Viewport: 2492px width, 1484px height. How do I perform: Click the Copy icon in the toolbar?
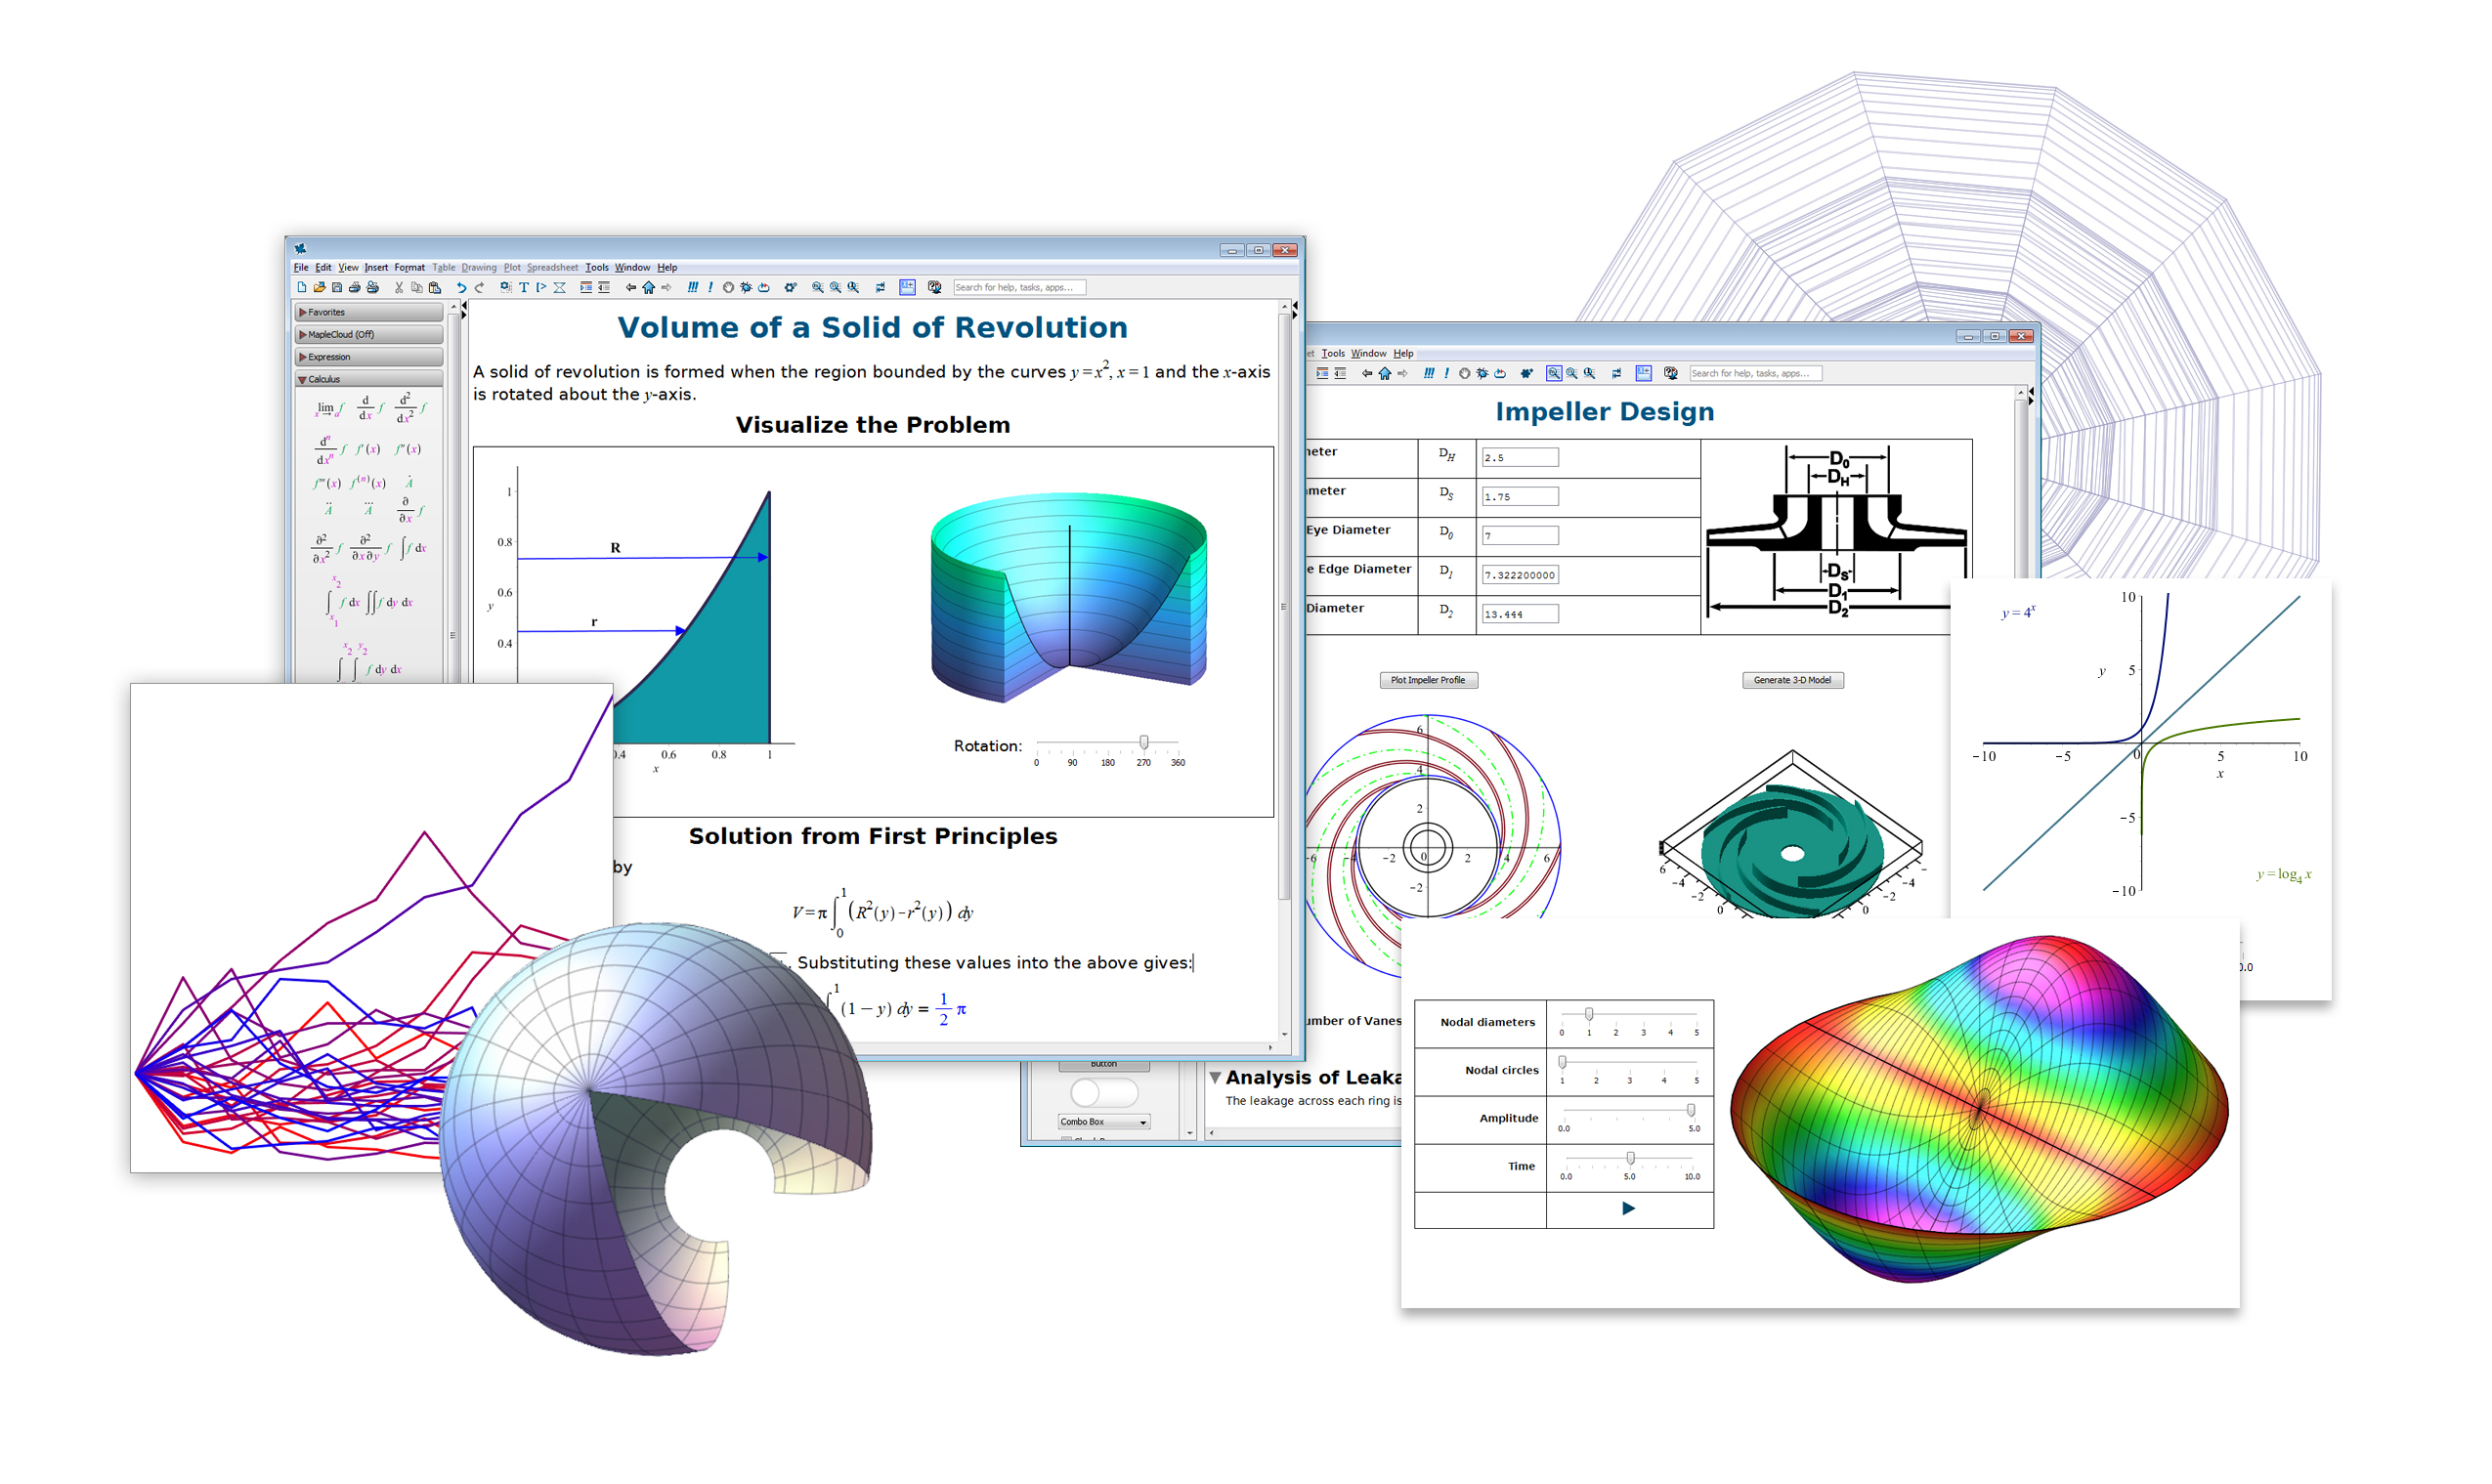click(x=417, y=287)
